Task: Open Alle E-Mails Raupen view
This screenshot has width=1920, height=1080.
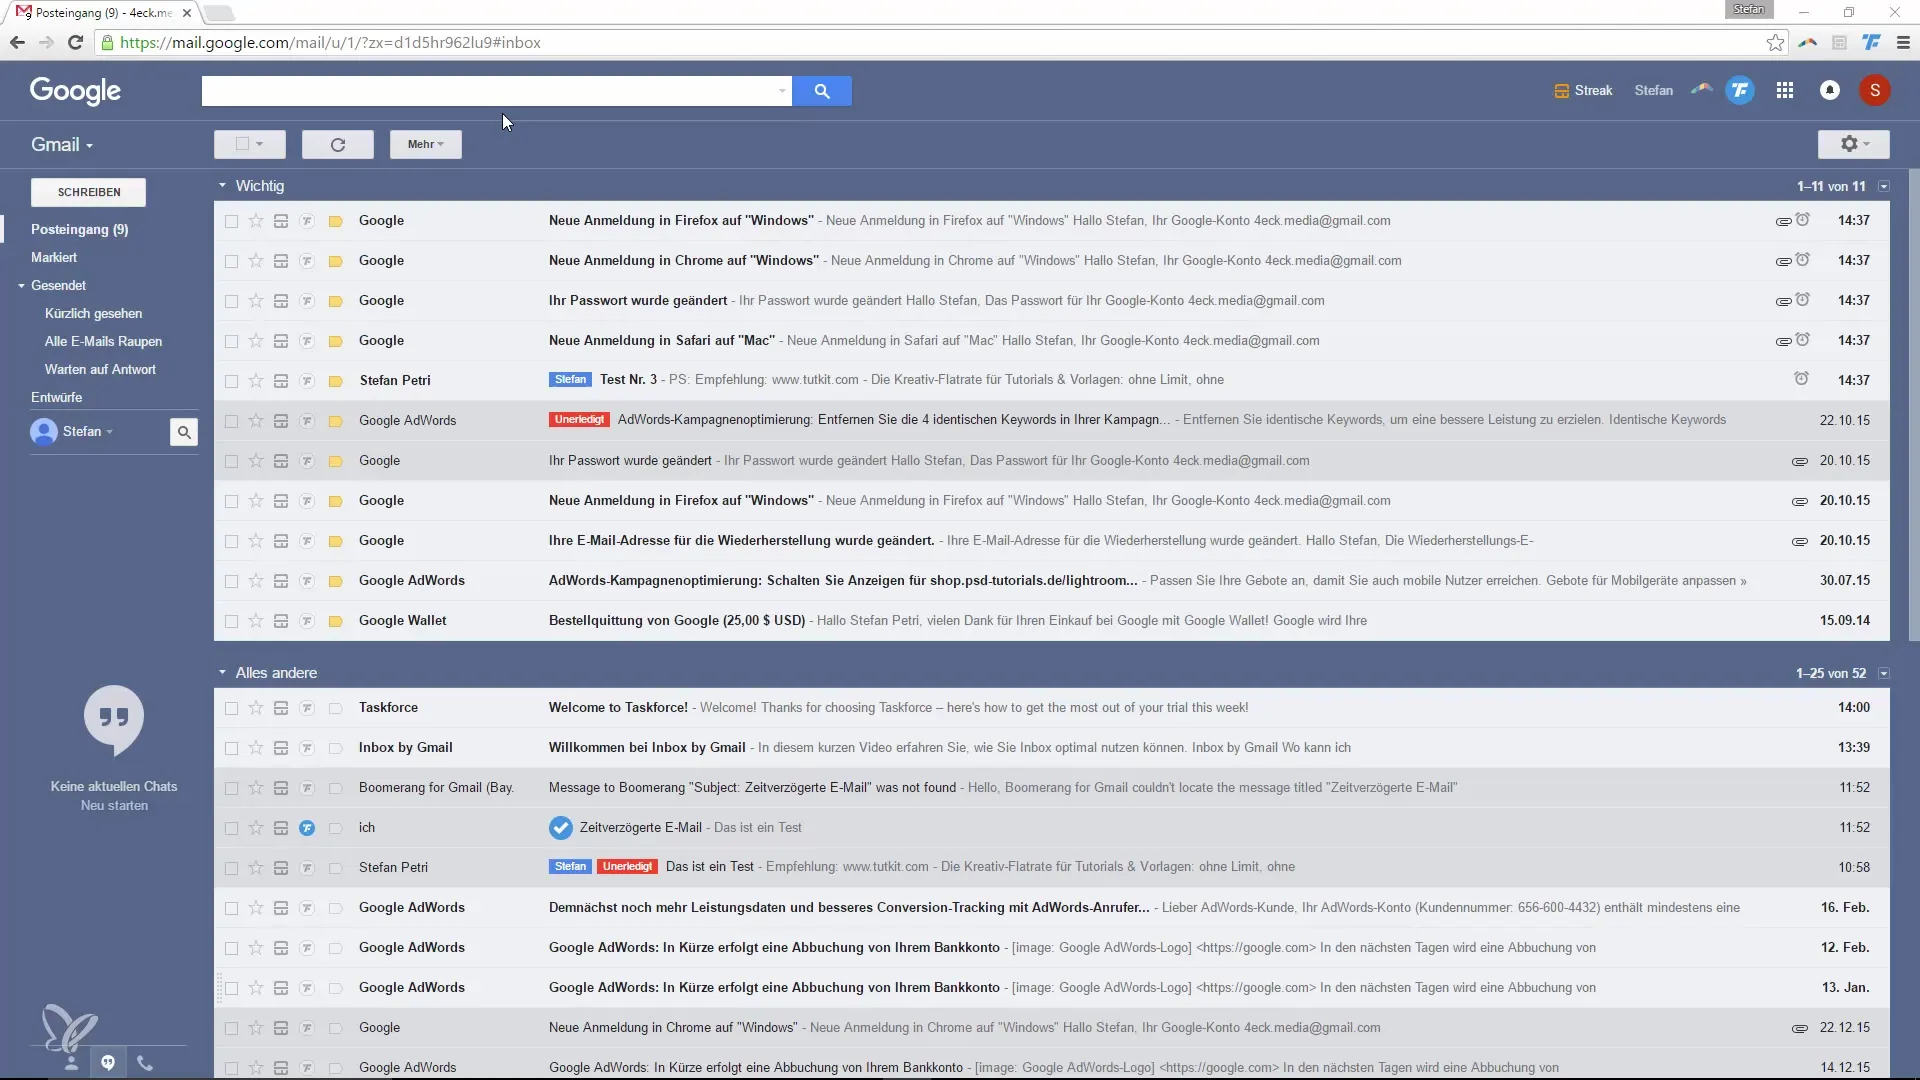Action: pyautogui.click(x=103, y=342)
